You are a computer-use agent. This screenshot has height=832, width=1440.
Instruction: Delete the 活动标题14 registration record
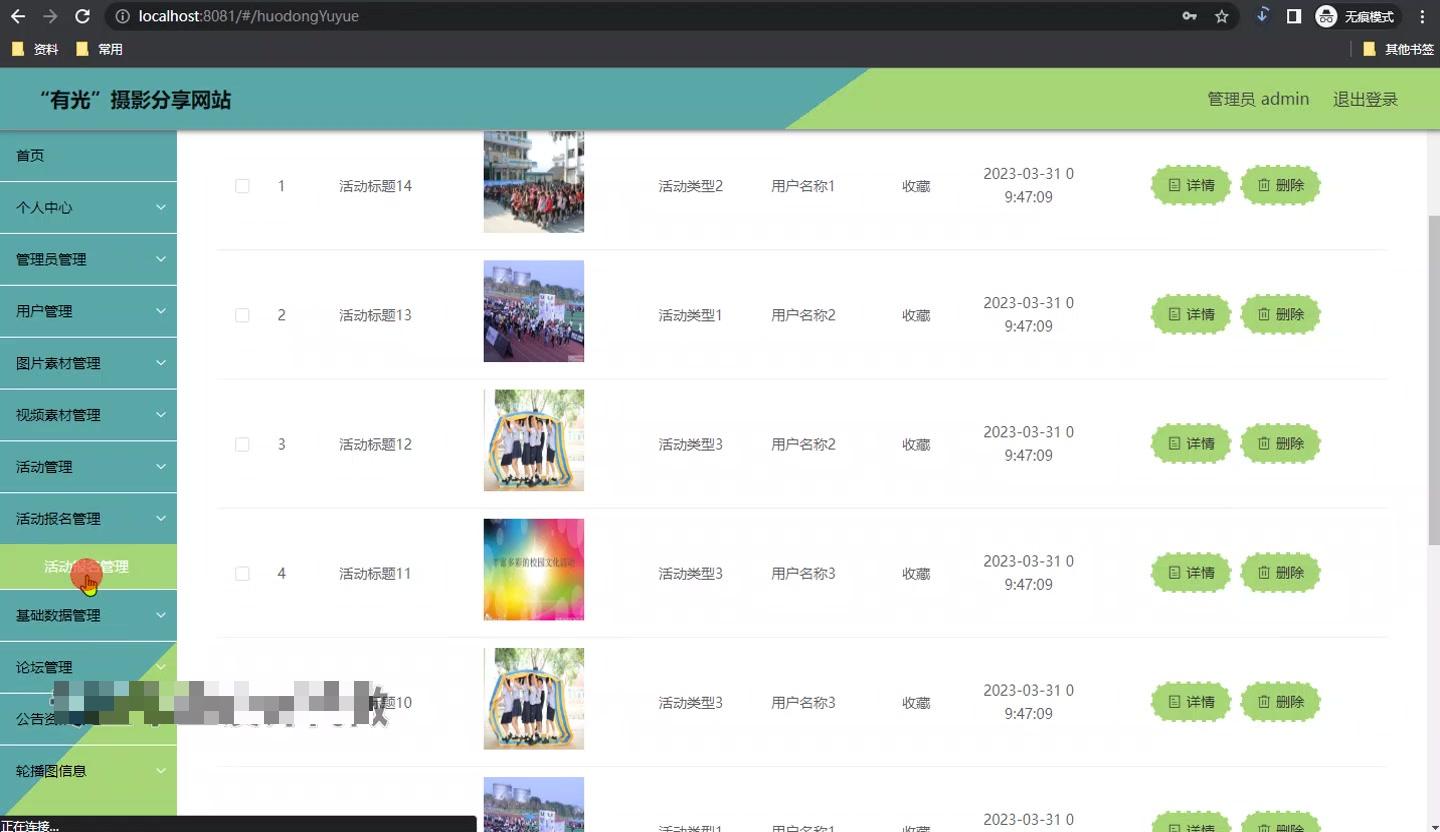pos(1280,185)
